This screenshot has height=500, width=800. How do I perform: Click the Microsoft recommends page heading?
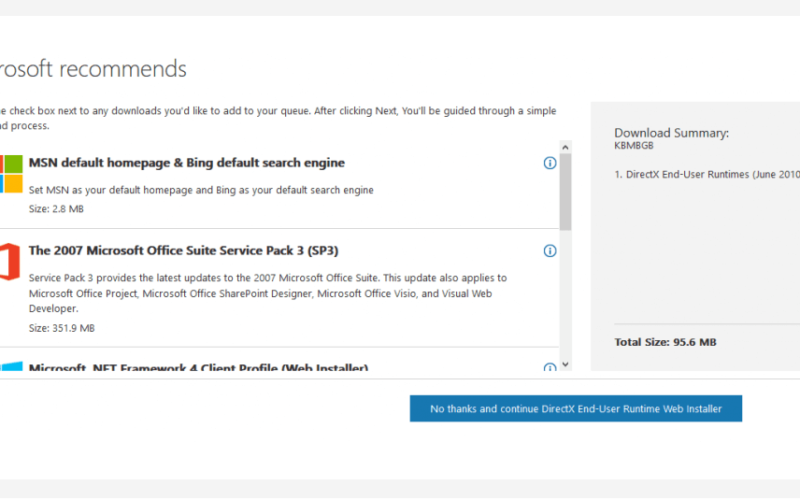click(93, 69)
